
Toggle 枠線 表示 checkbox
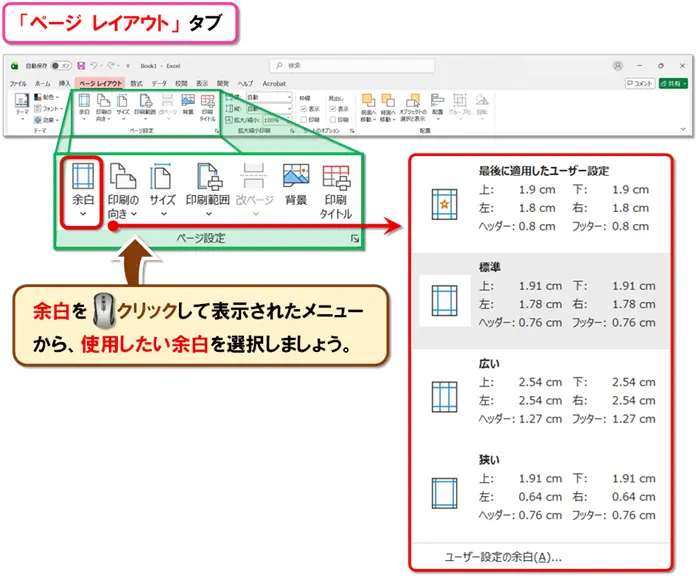[x=304, y=109]
